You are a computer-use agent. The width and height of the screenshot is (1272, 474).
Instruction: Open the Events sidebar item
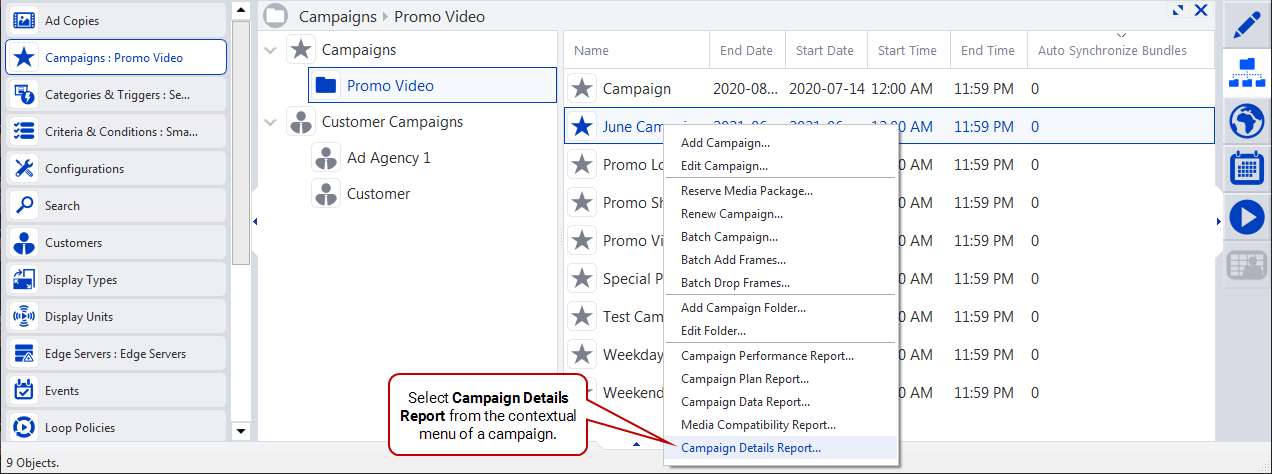pyautogui.click(x=116, y=391)
